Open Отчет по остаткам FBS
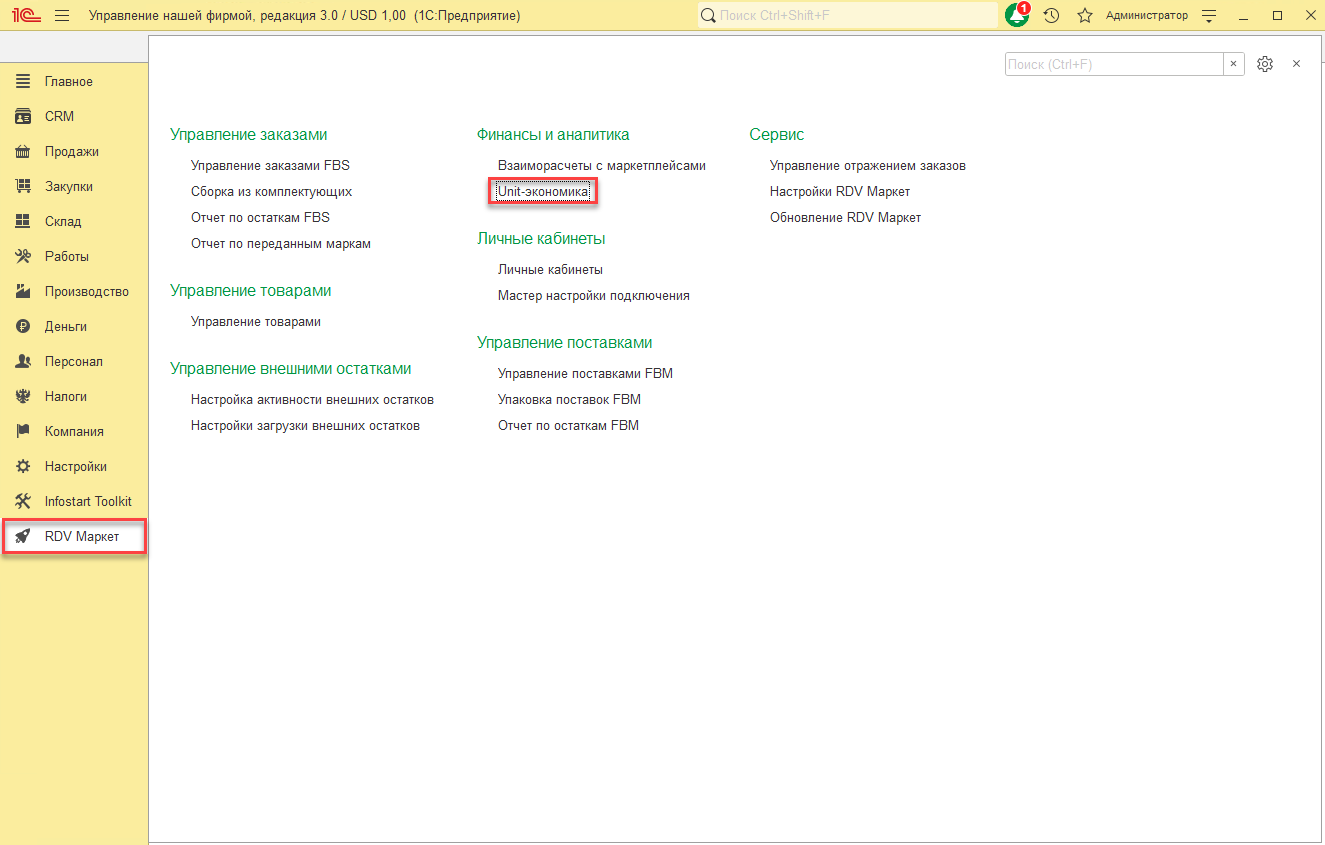Screen dimensions: 1325x845 [x=260, y=217]
